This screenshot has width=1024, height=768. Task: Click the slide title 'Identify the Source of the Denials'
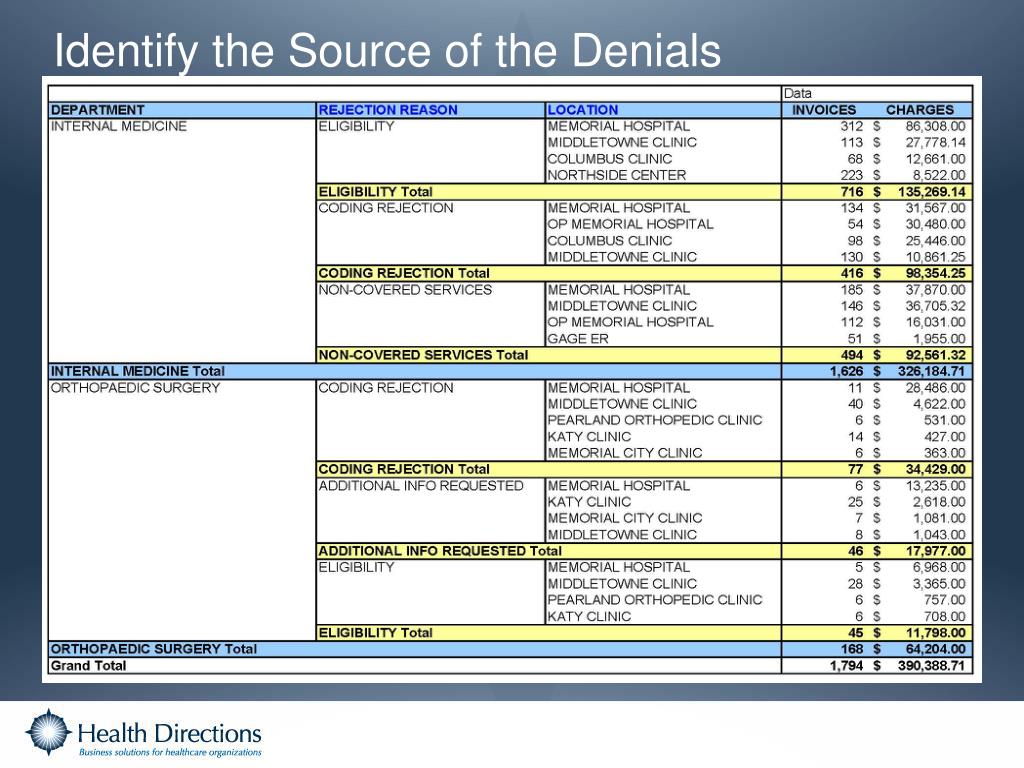click(x=387, y=50)
